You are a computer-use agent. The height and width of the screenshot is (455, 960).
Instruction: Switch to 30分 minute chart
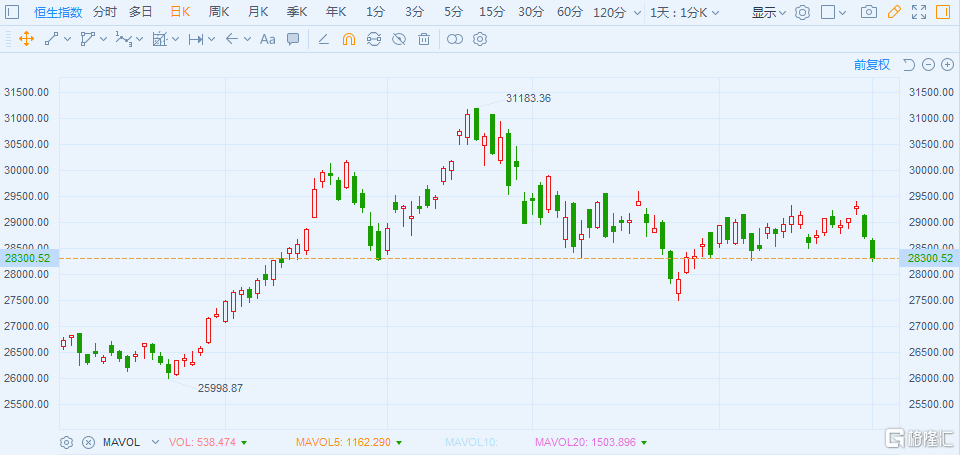click(531, 12)
